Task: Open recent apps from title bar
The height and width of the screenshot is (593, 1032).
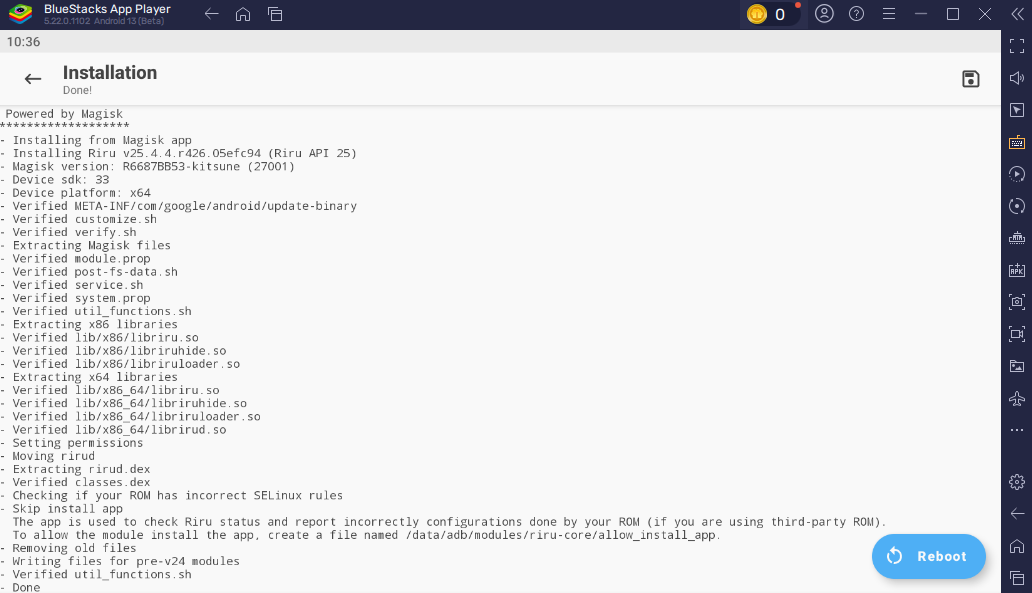Action: point(275,14)
